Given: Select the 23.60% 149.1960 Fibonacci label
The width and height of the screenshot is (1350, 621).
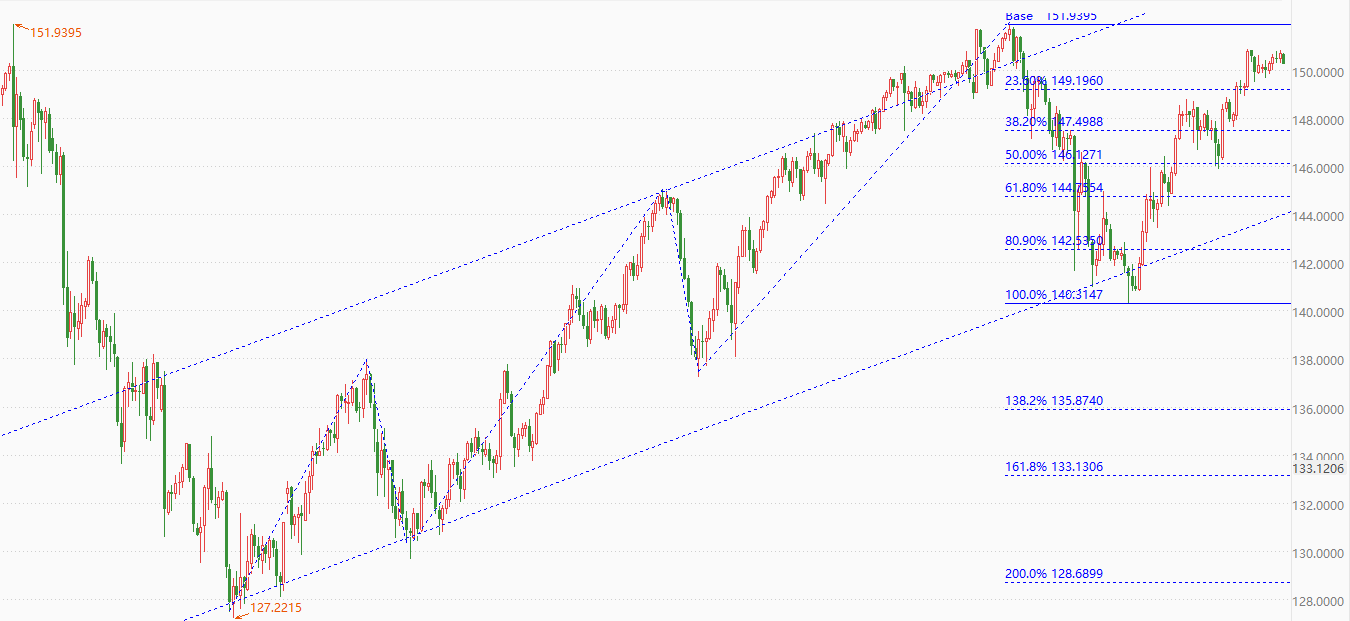Looking at the screenshot, I should [1054, 81].
